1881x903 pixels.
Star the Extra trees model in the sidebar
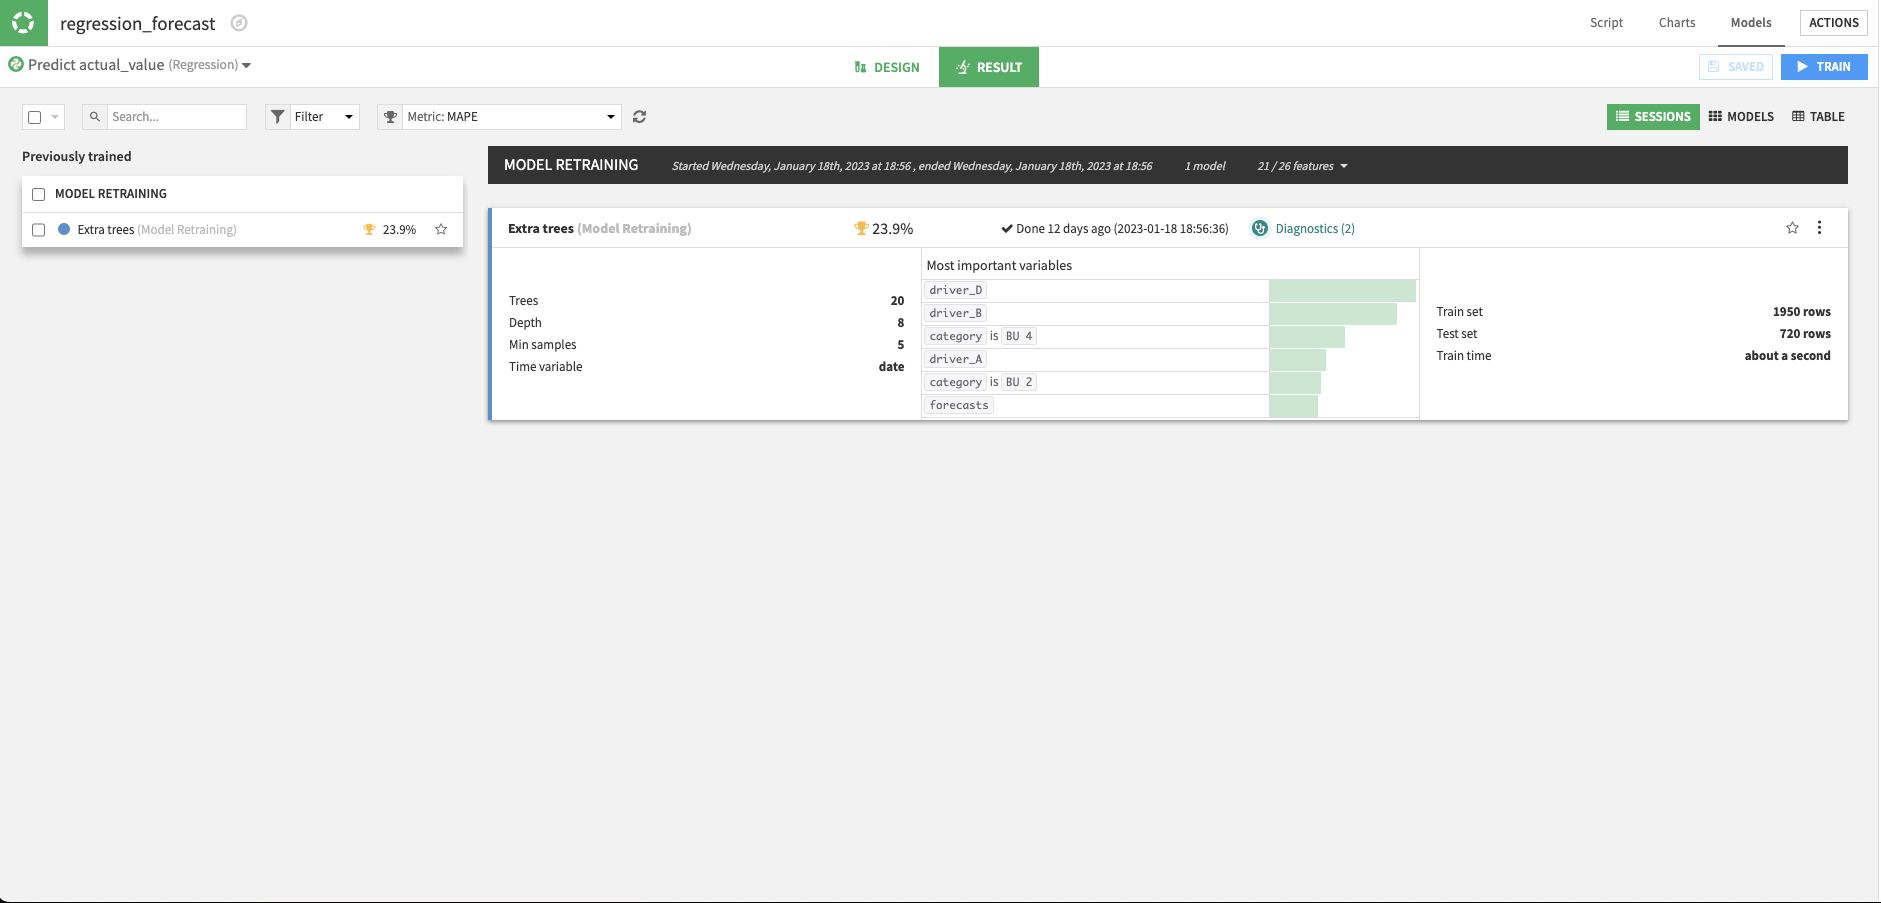(x=441, y=229)
